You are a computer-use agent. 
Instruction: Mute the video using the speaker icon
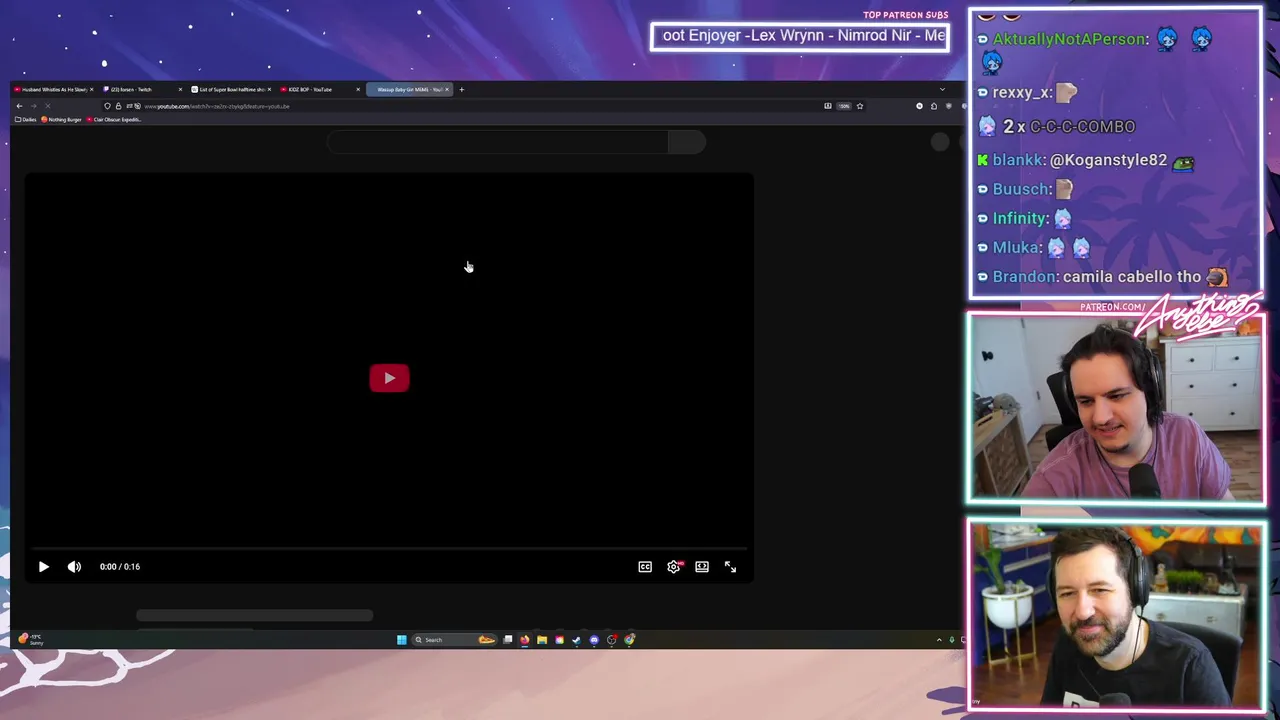click(x=74, y=567)
